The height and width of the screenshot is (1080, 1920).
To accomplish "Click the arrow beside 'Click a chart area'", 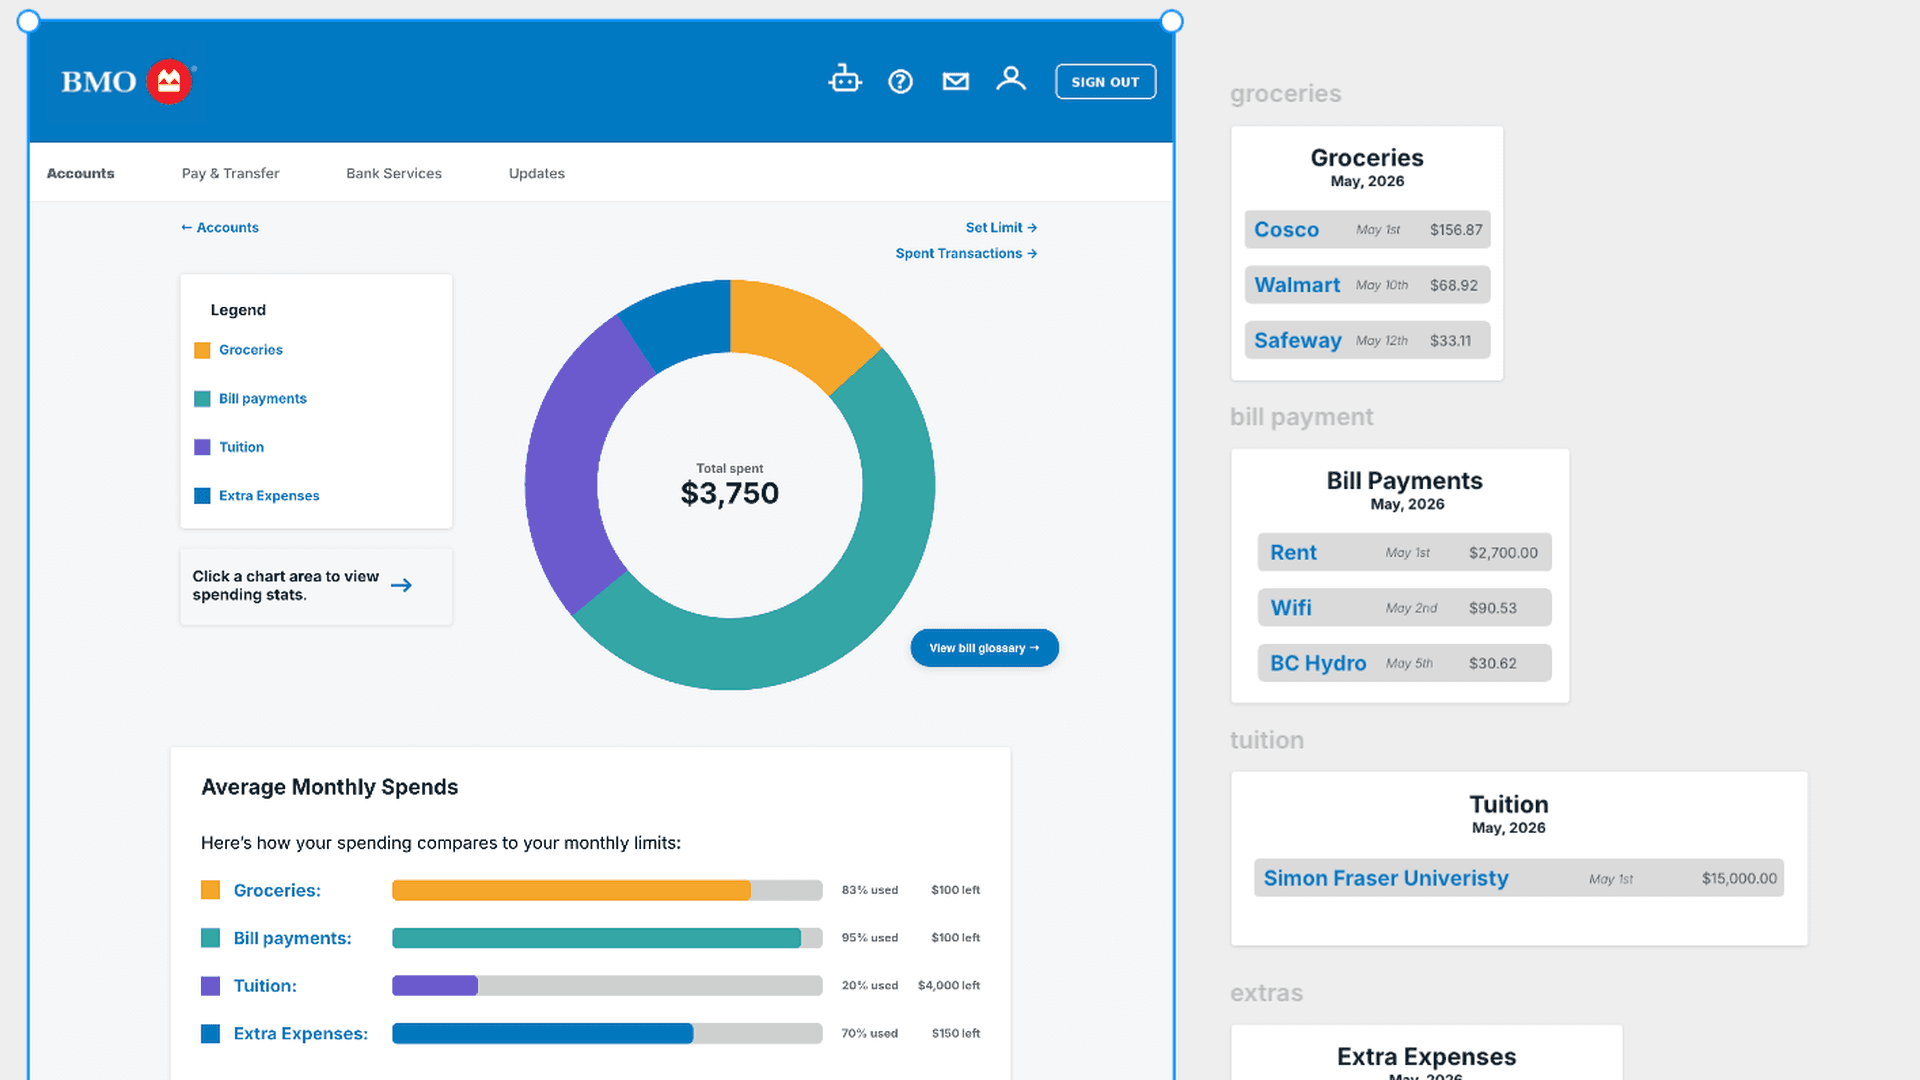I will (401, 585).
